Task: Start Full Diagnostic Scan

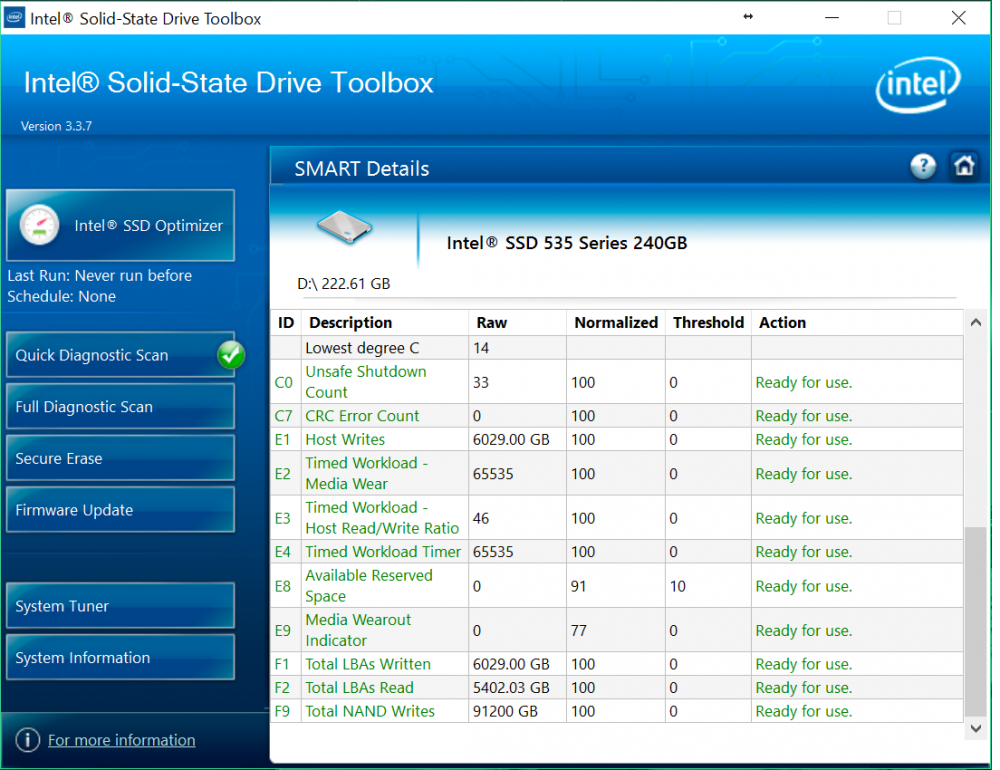Action: tap(121, 406)
